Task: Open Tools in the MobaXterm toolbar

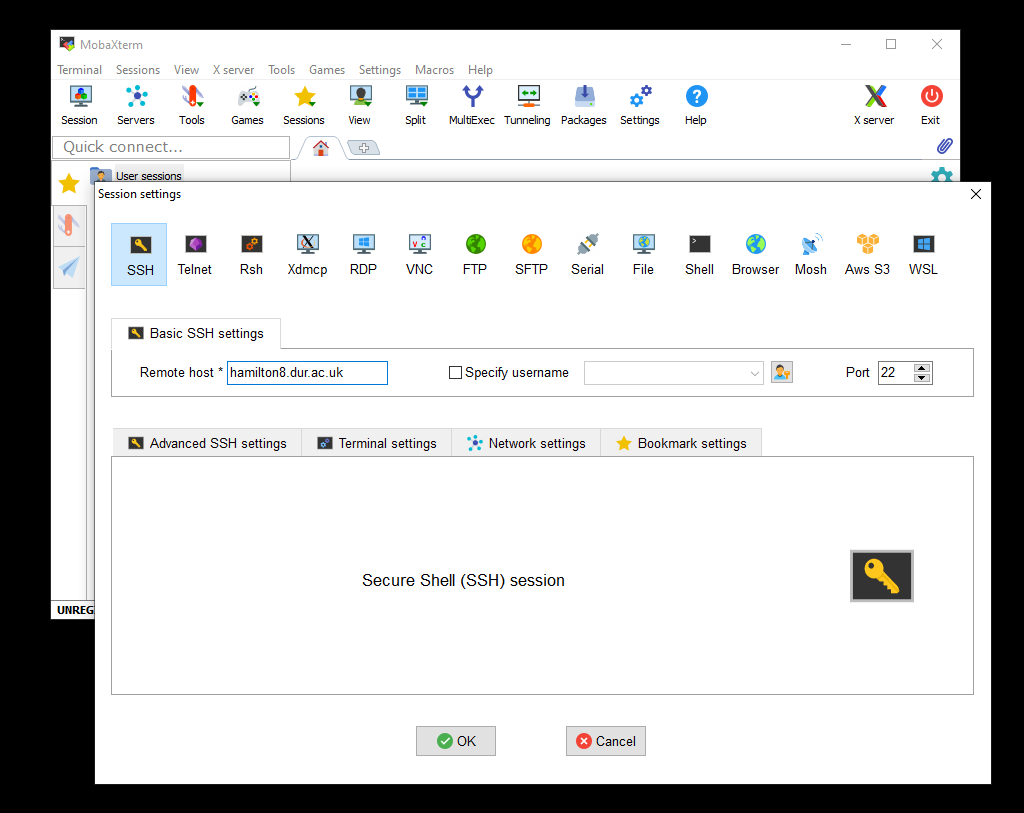Action: [192, 105]
